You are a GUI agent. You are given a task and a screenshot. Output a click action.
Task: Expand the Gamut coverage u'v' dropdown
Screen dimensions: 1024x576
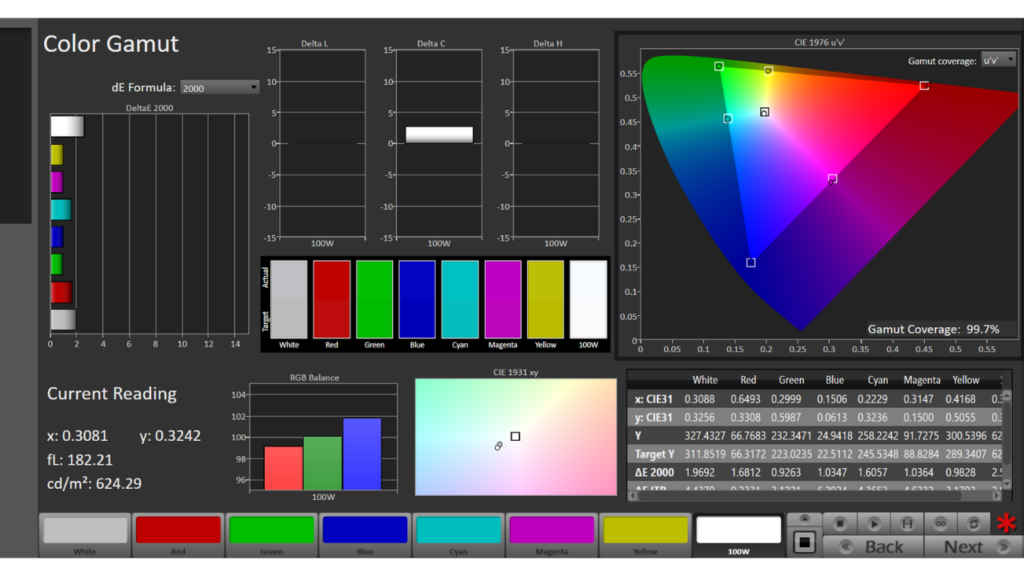pyautogui.click(x=998, y=60)
